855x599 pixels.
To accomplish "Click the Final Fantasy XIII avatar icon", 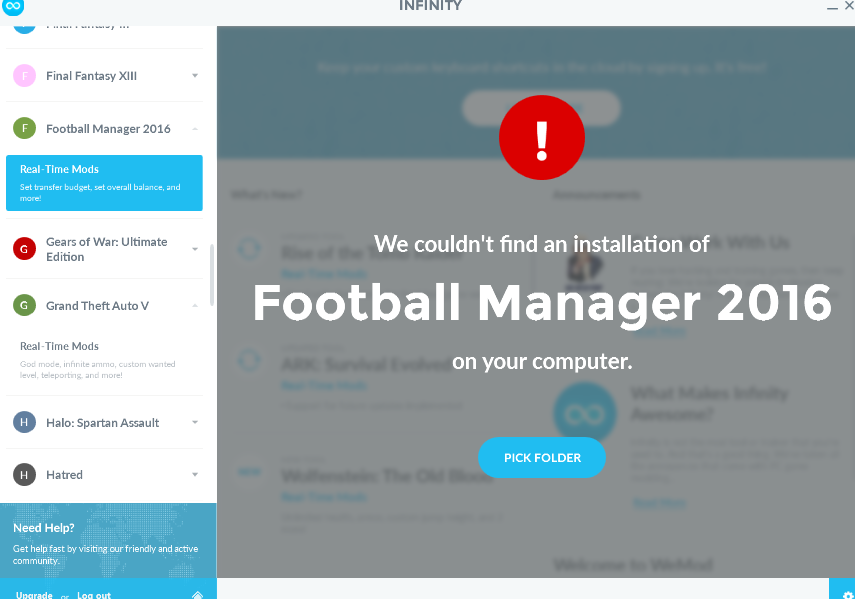I will click(25, 76).
